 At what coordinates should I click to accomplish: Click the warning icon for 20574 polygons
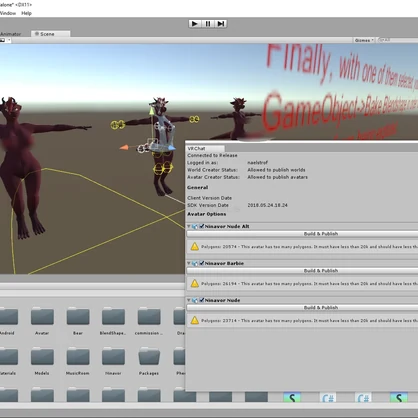[195, 247]
